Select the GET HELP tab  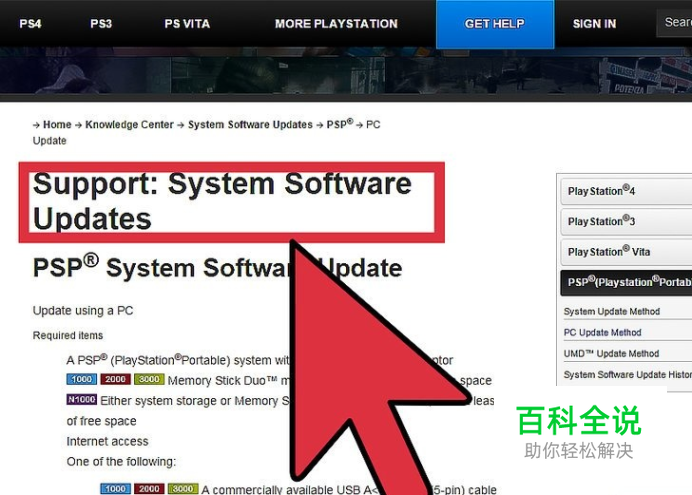click(x=495, y=24)
